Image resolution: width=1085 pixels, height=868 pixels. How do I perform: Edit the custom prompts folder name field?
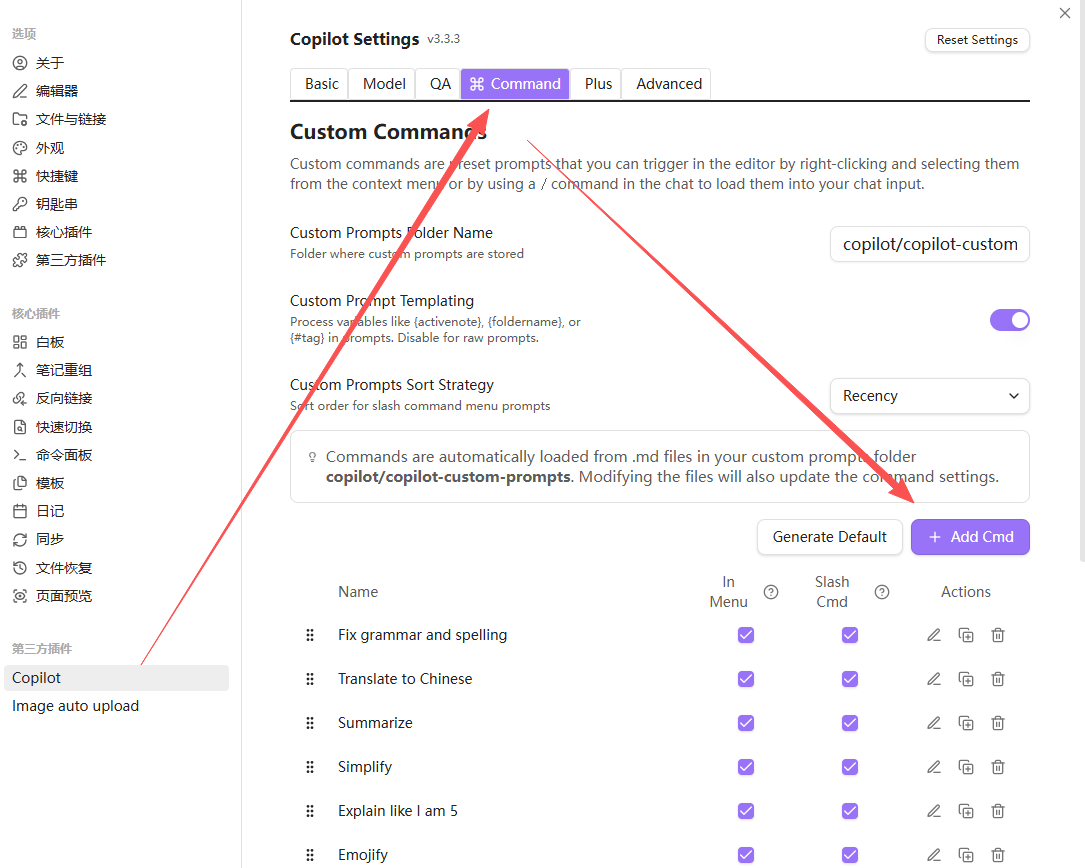click(929, 244)
